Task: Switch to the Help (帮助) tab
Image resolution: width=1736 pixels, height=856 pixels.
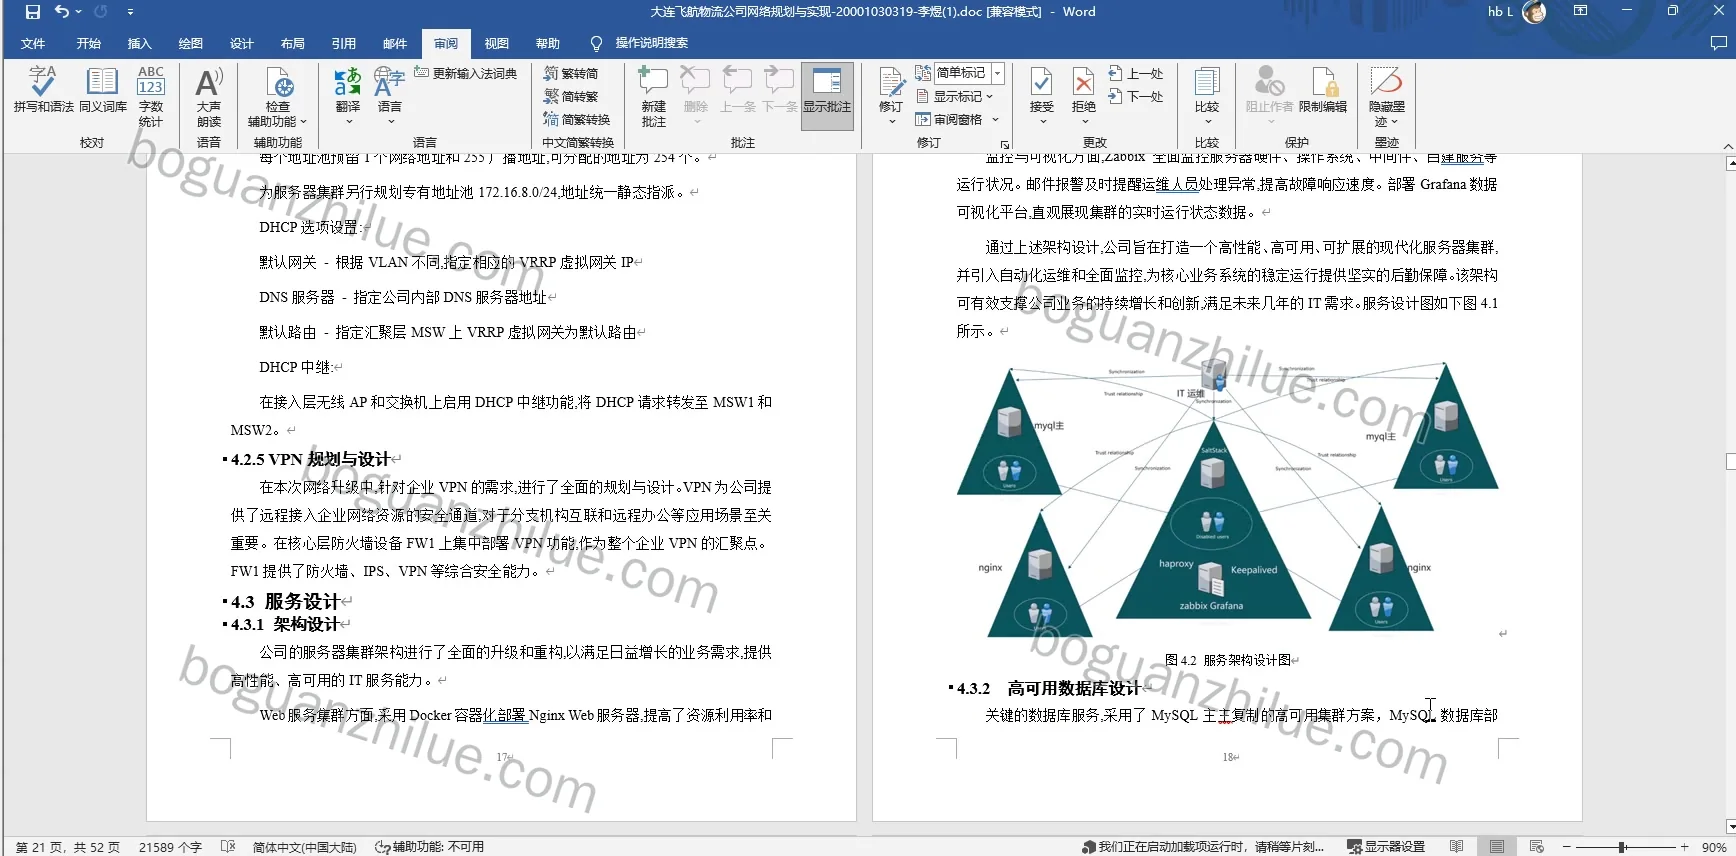Action: tap(547, 43)
